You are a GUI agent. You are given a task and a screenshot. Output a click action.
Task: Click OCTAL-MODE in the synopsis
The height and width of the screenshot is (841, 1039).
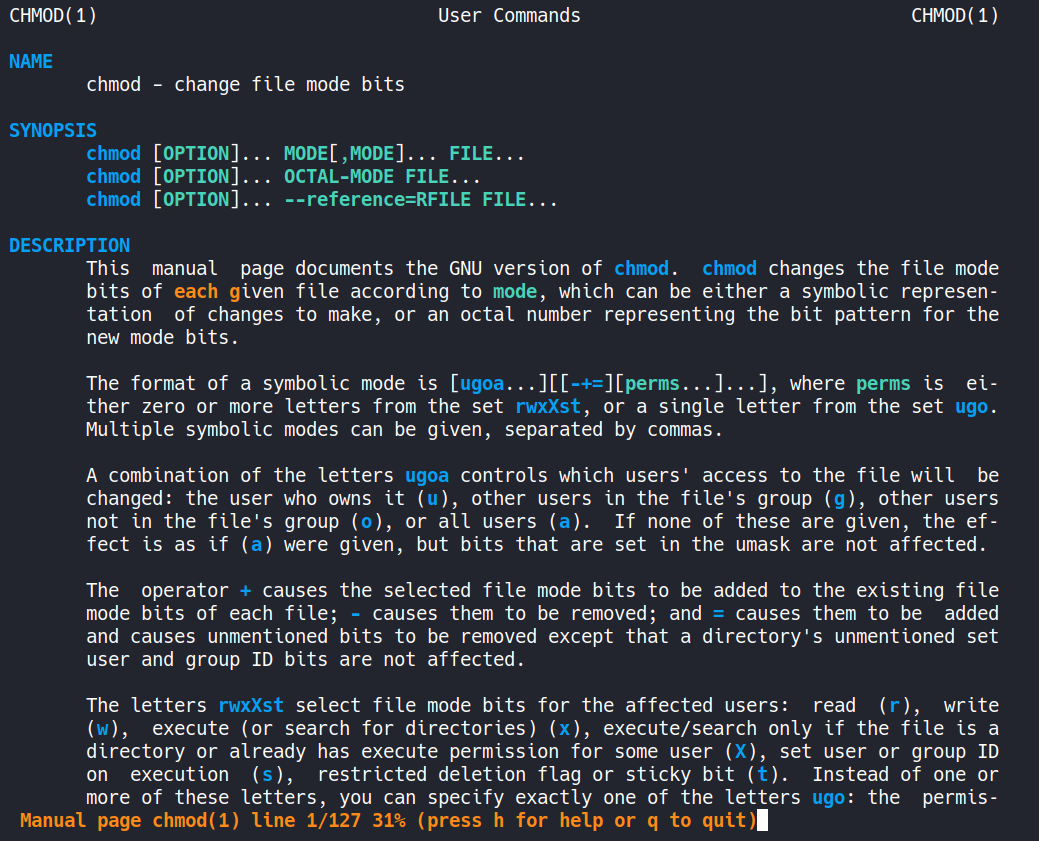[x=339, y=176]
